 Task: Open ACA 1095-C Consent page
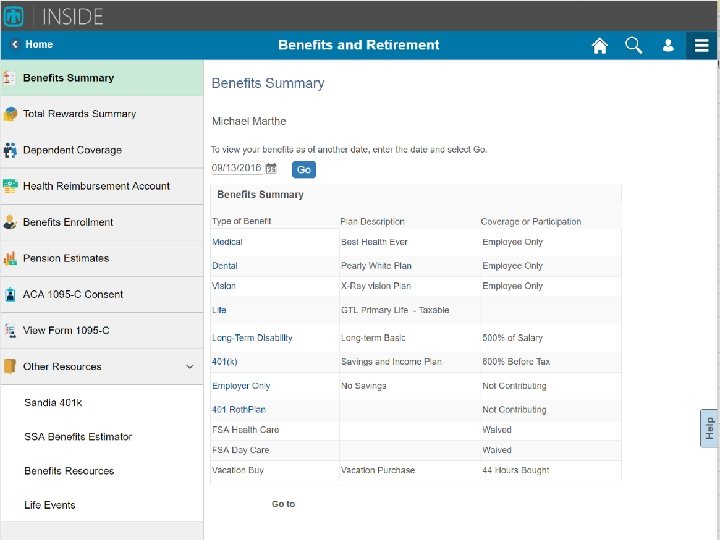pyautogui.click(x=102, y=294)
